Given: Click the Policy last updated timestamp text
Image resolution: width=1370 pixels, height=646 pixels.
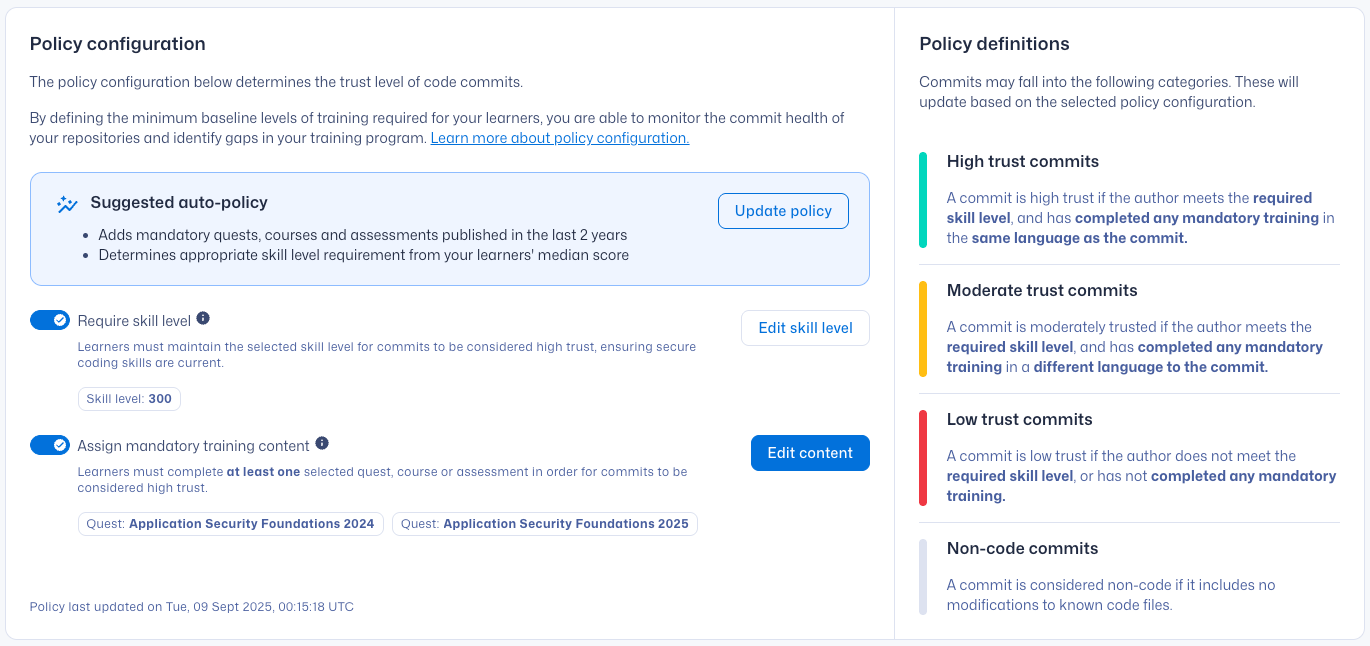Looking at the screenshot, I should pos(191,607).
